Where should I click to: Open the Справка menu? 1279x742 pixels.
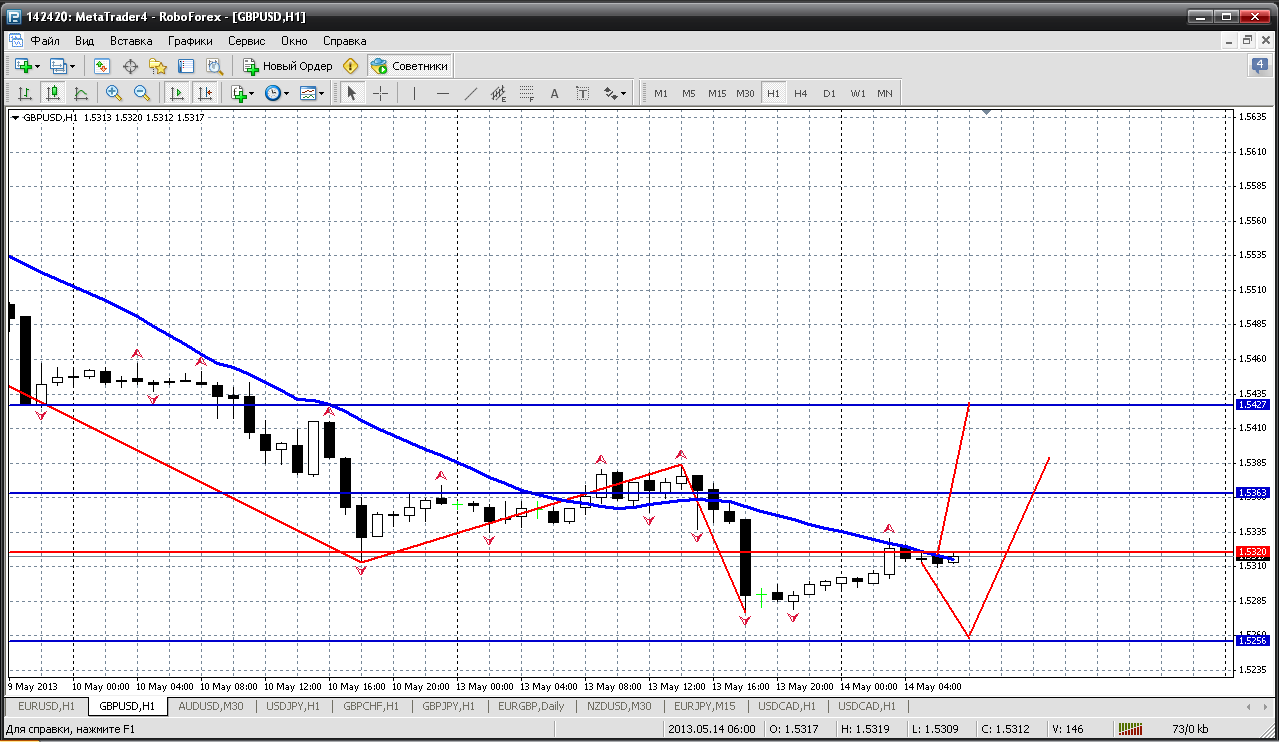345,41
